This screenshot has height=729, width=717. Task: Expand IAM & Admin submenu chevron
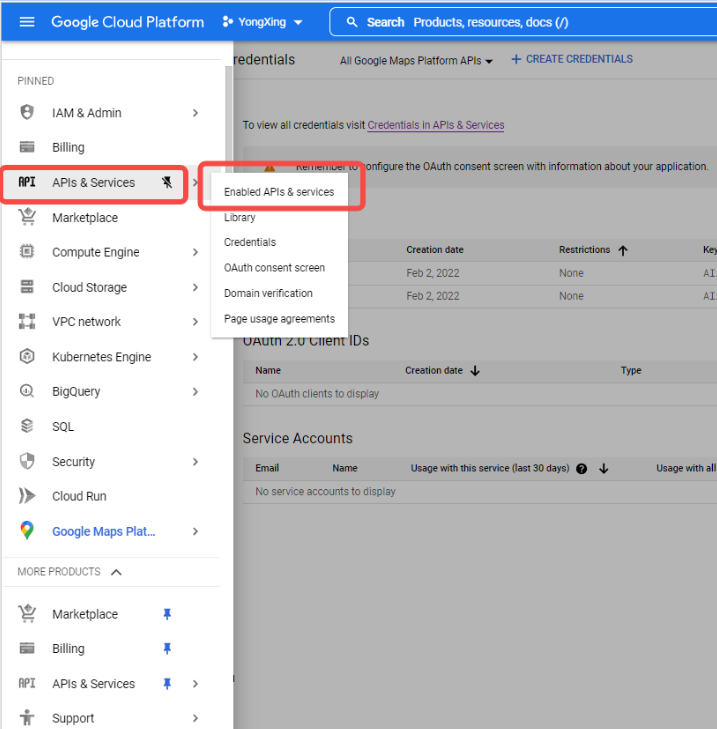click(195, 113)
